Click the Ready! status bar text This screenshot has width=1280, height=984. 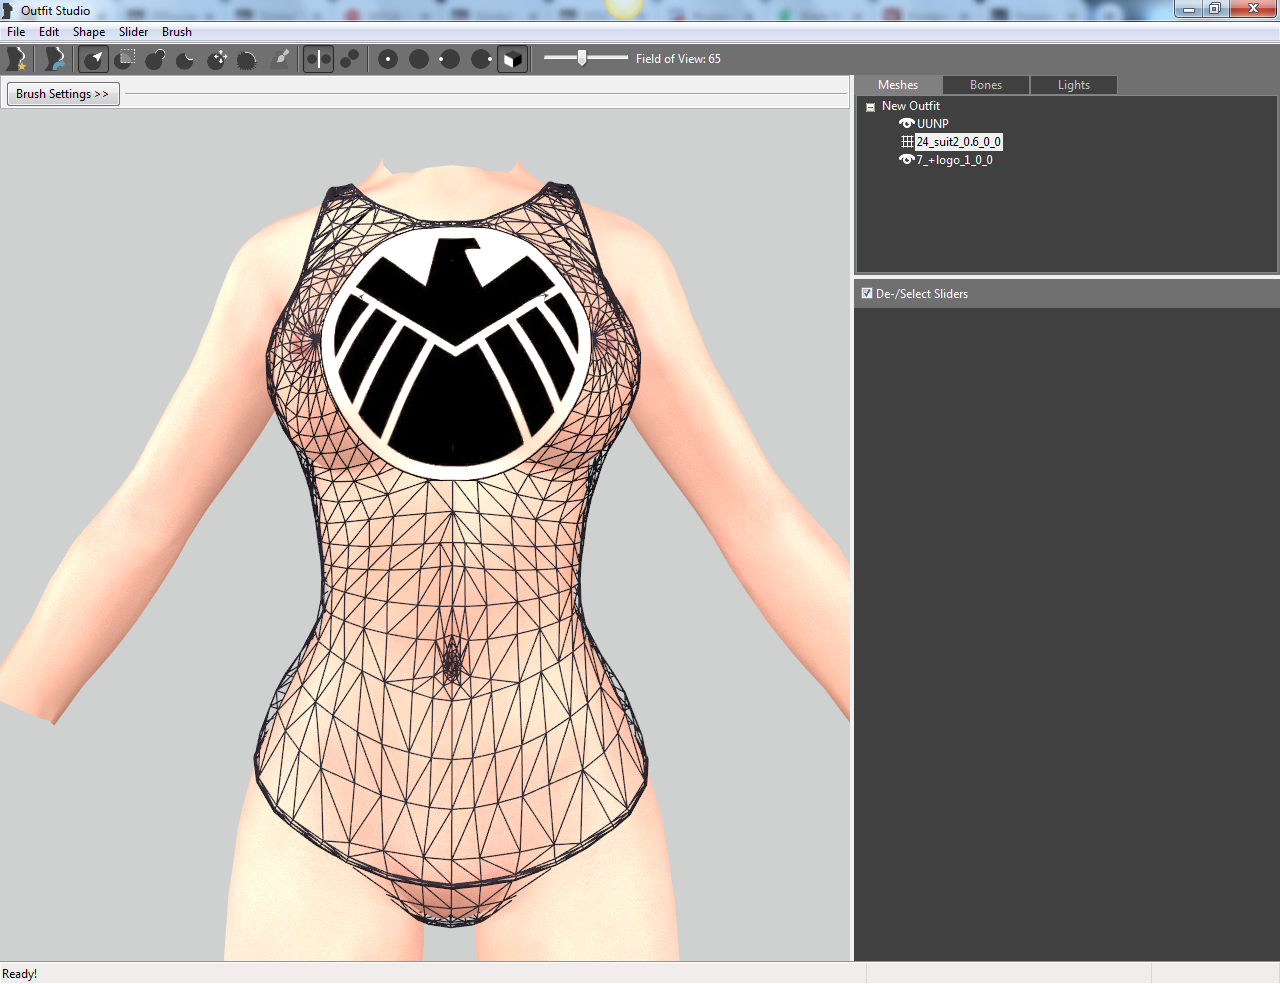pos(20,974)
